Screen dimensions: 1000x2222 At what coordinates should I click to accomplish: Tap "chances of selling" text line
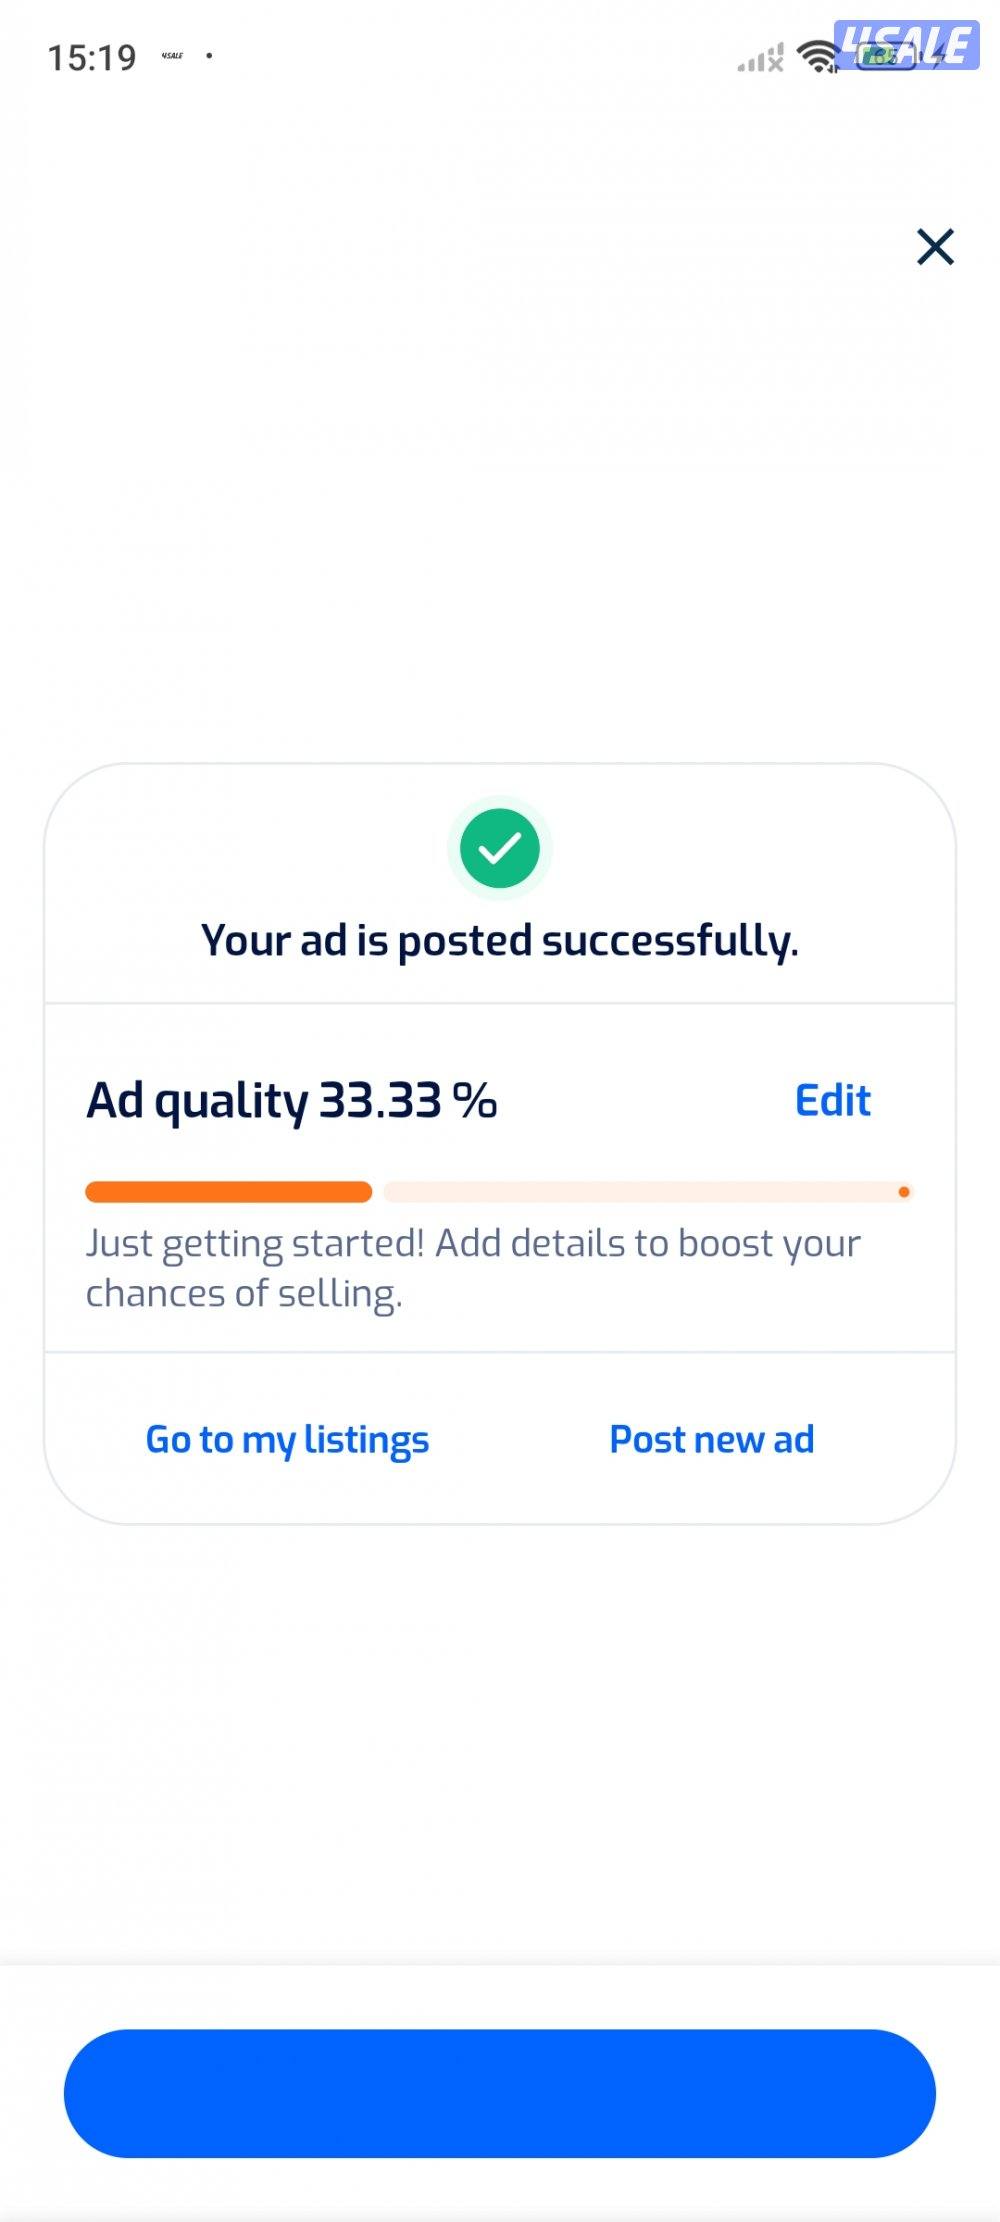pyautogui.click(x=244, y=1293)
